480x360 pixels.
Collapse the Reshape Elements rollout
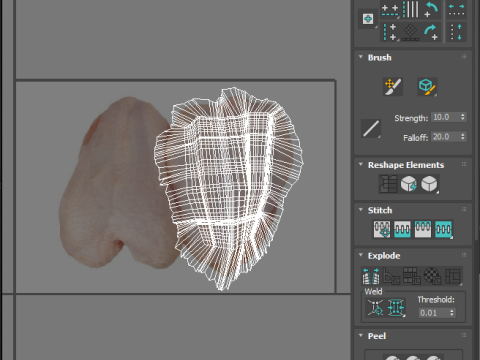pos(361,164)
